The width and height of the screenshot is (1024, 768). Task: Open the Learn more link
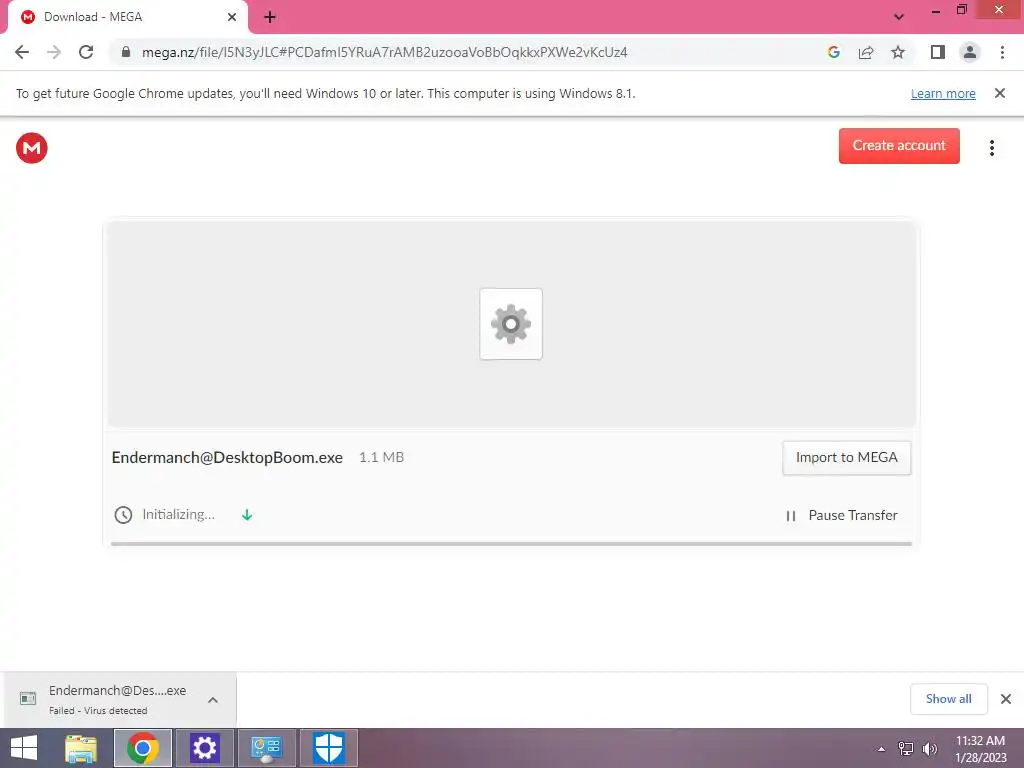pyautogui.click(x=943, y=93)
